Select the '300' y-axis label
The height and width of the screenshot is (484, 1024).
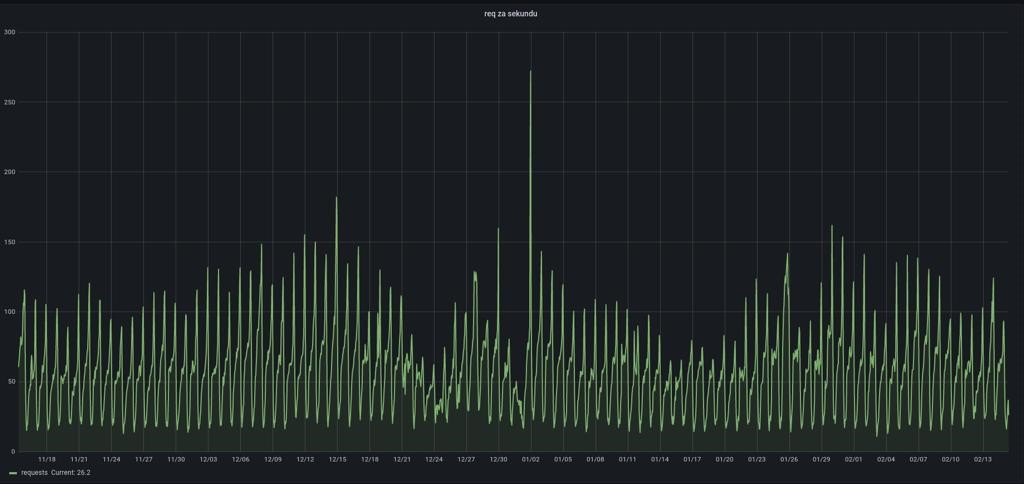point(9,32)
